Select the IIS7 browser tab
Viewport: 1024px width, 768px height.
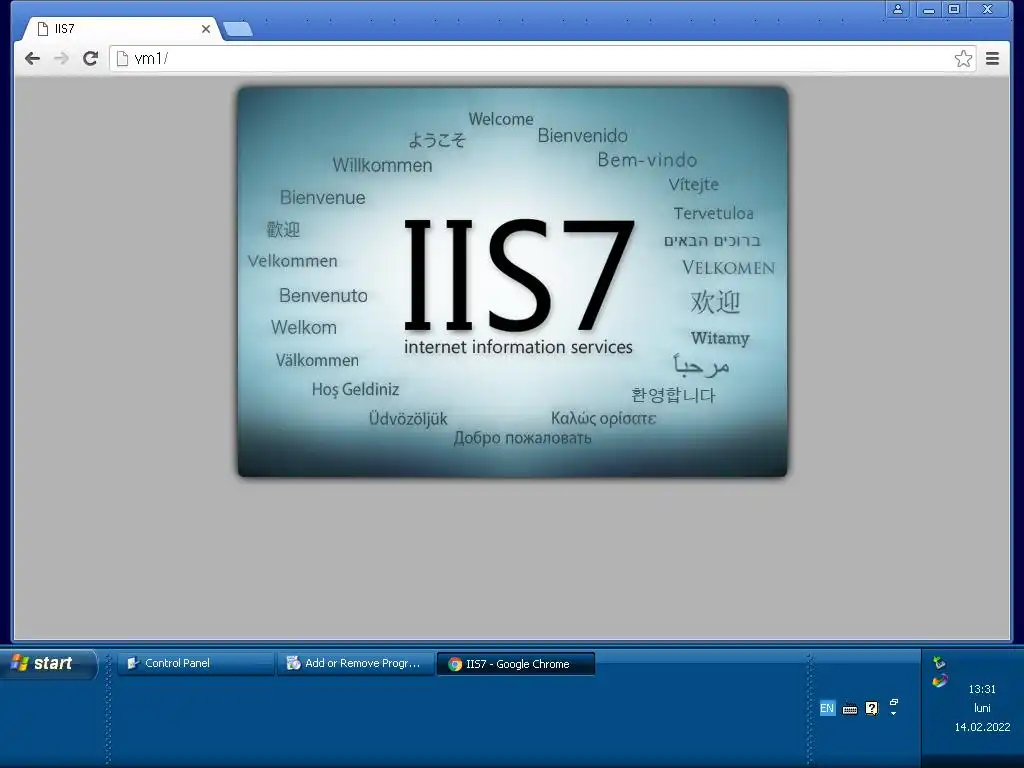click(x=123, y=29)
